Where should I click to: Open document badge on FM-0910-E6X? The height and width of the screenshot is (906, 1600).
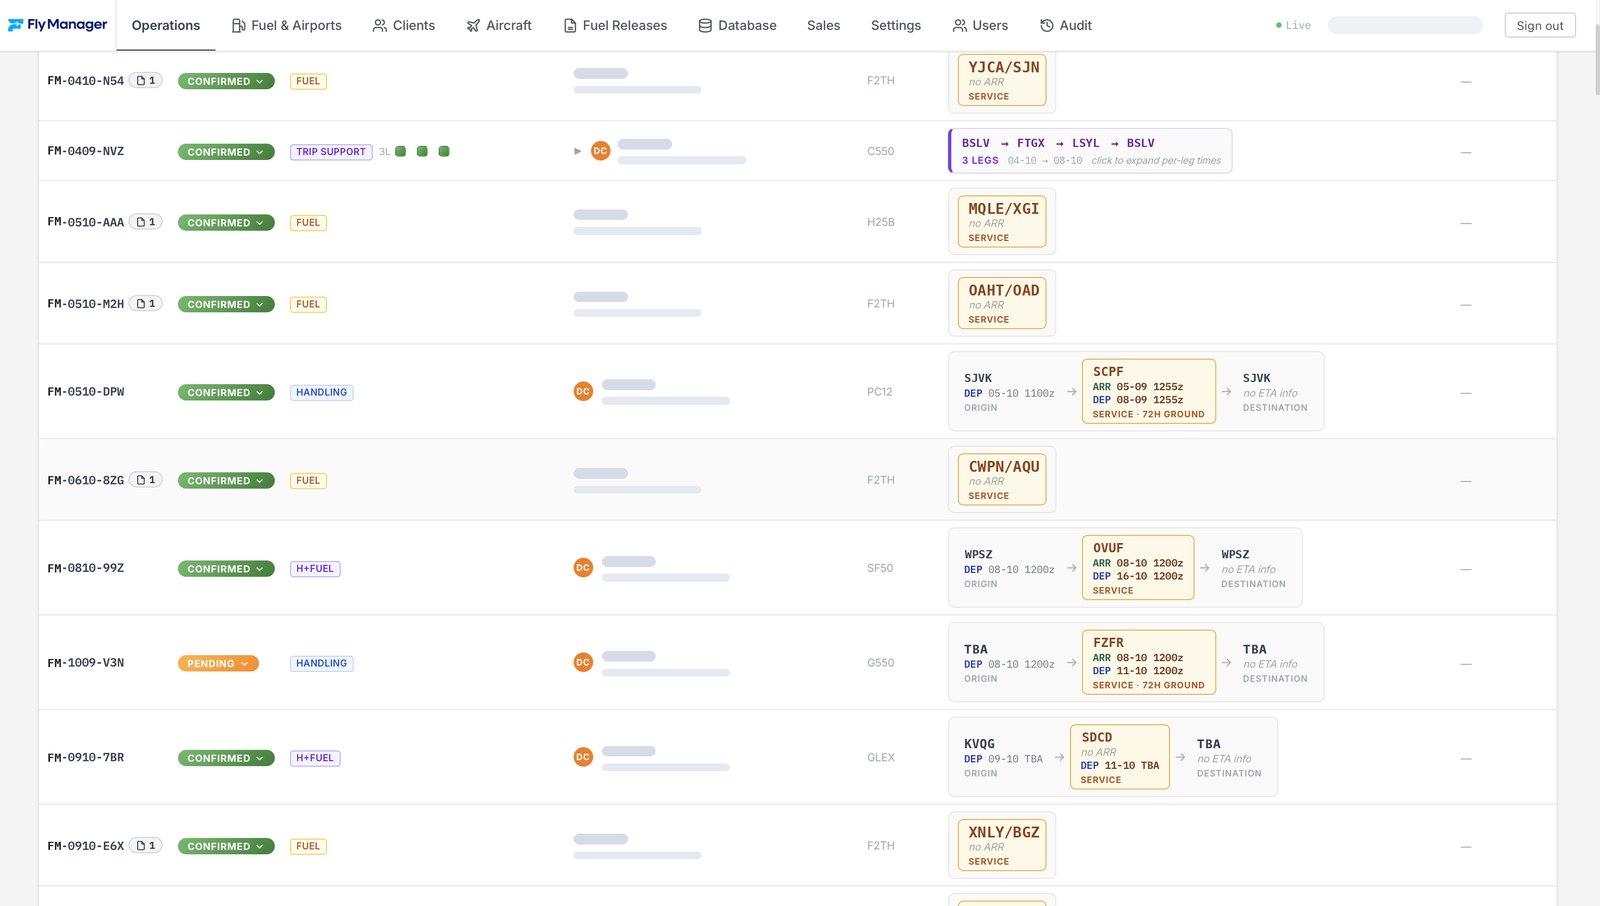point(146,846)
